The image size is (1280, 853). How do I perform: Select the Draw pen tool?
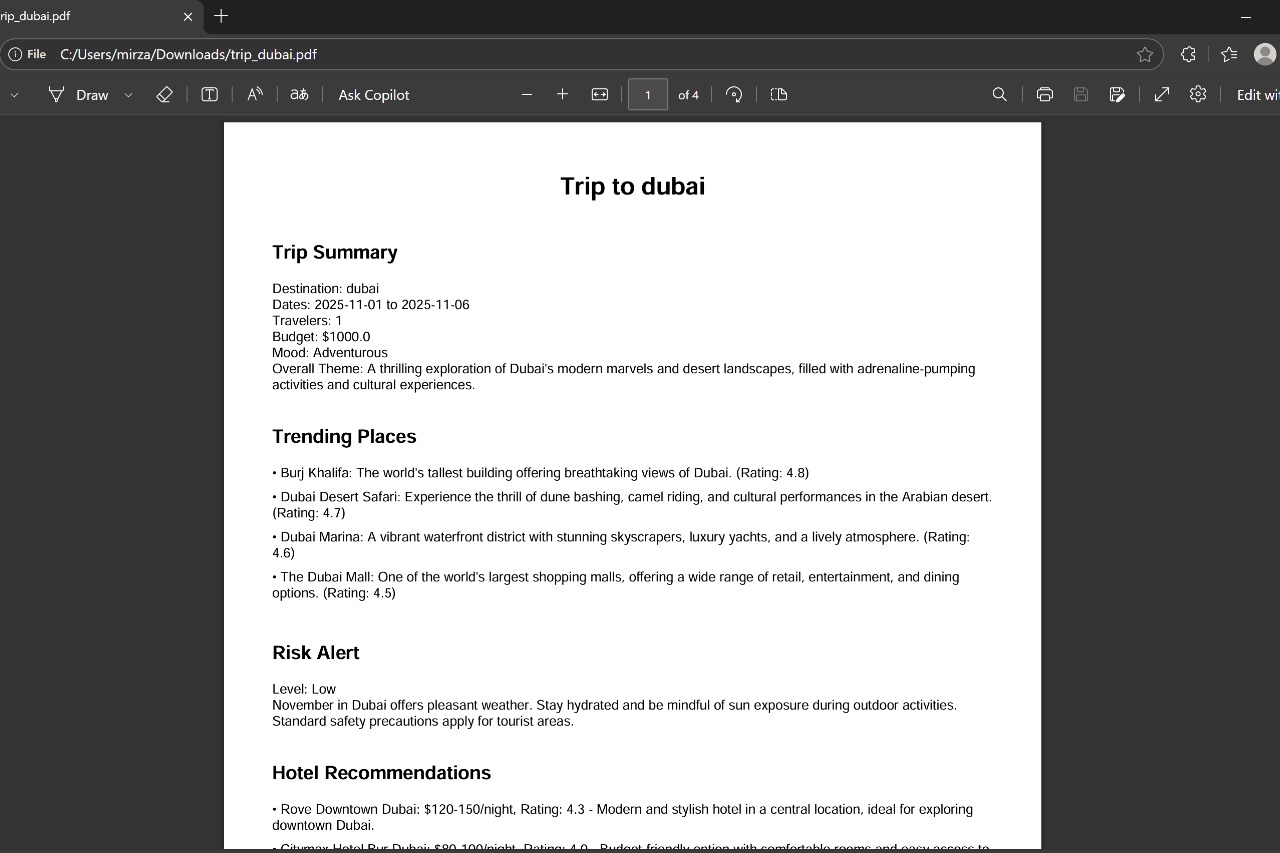[x=78, y=95]
